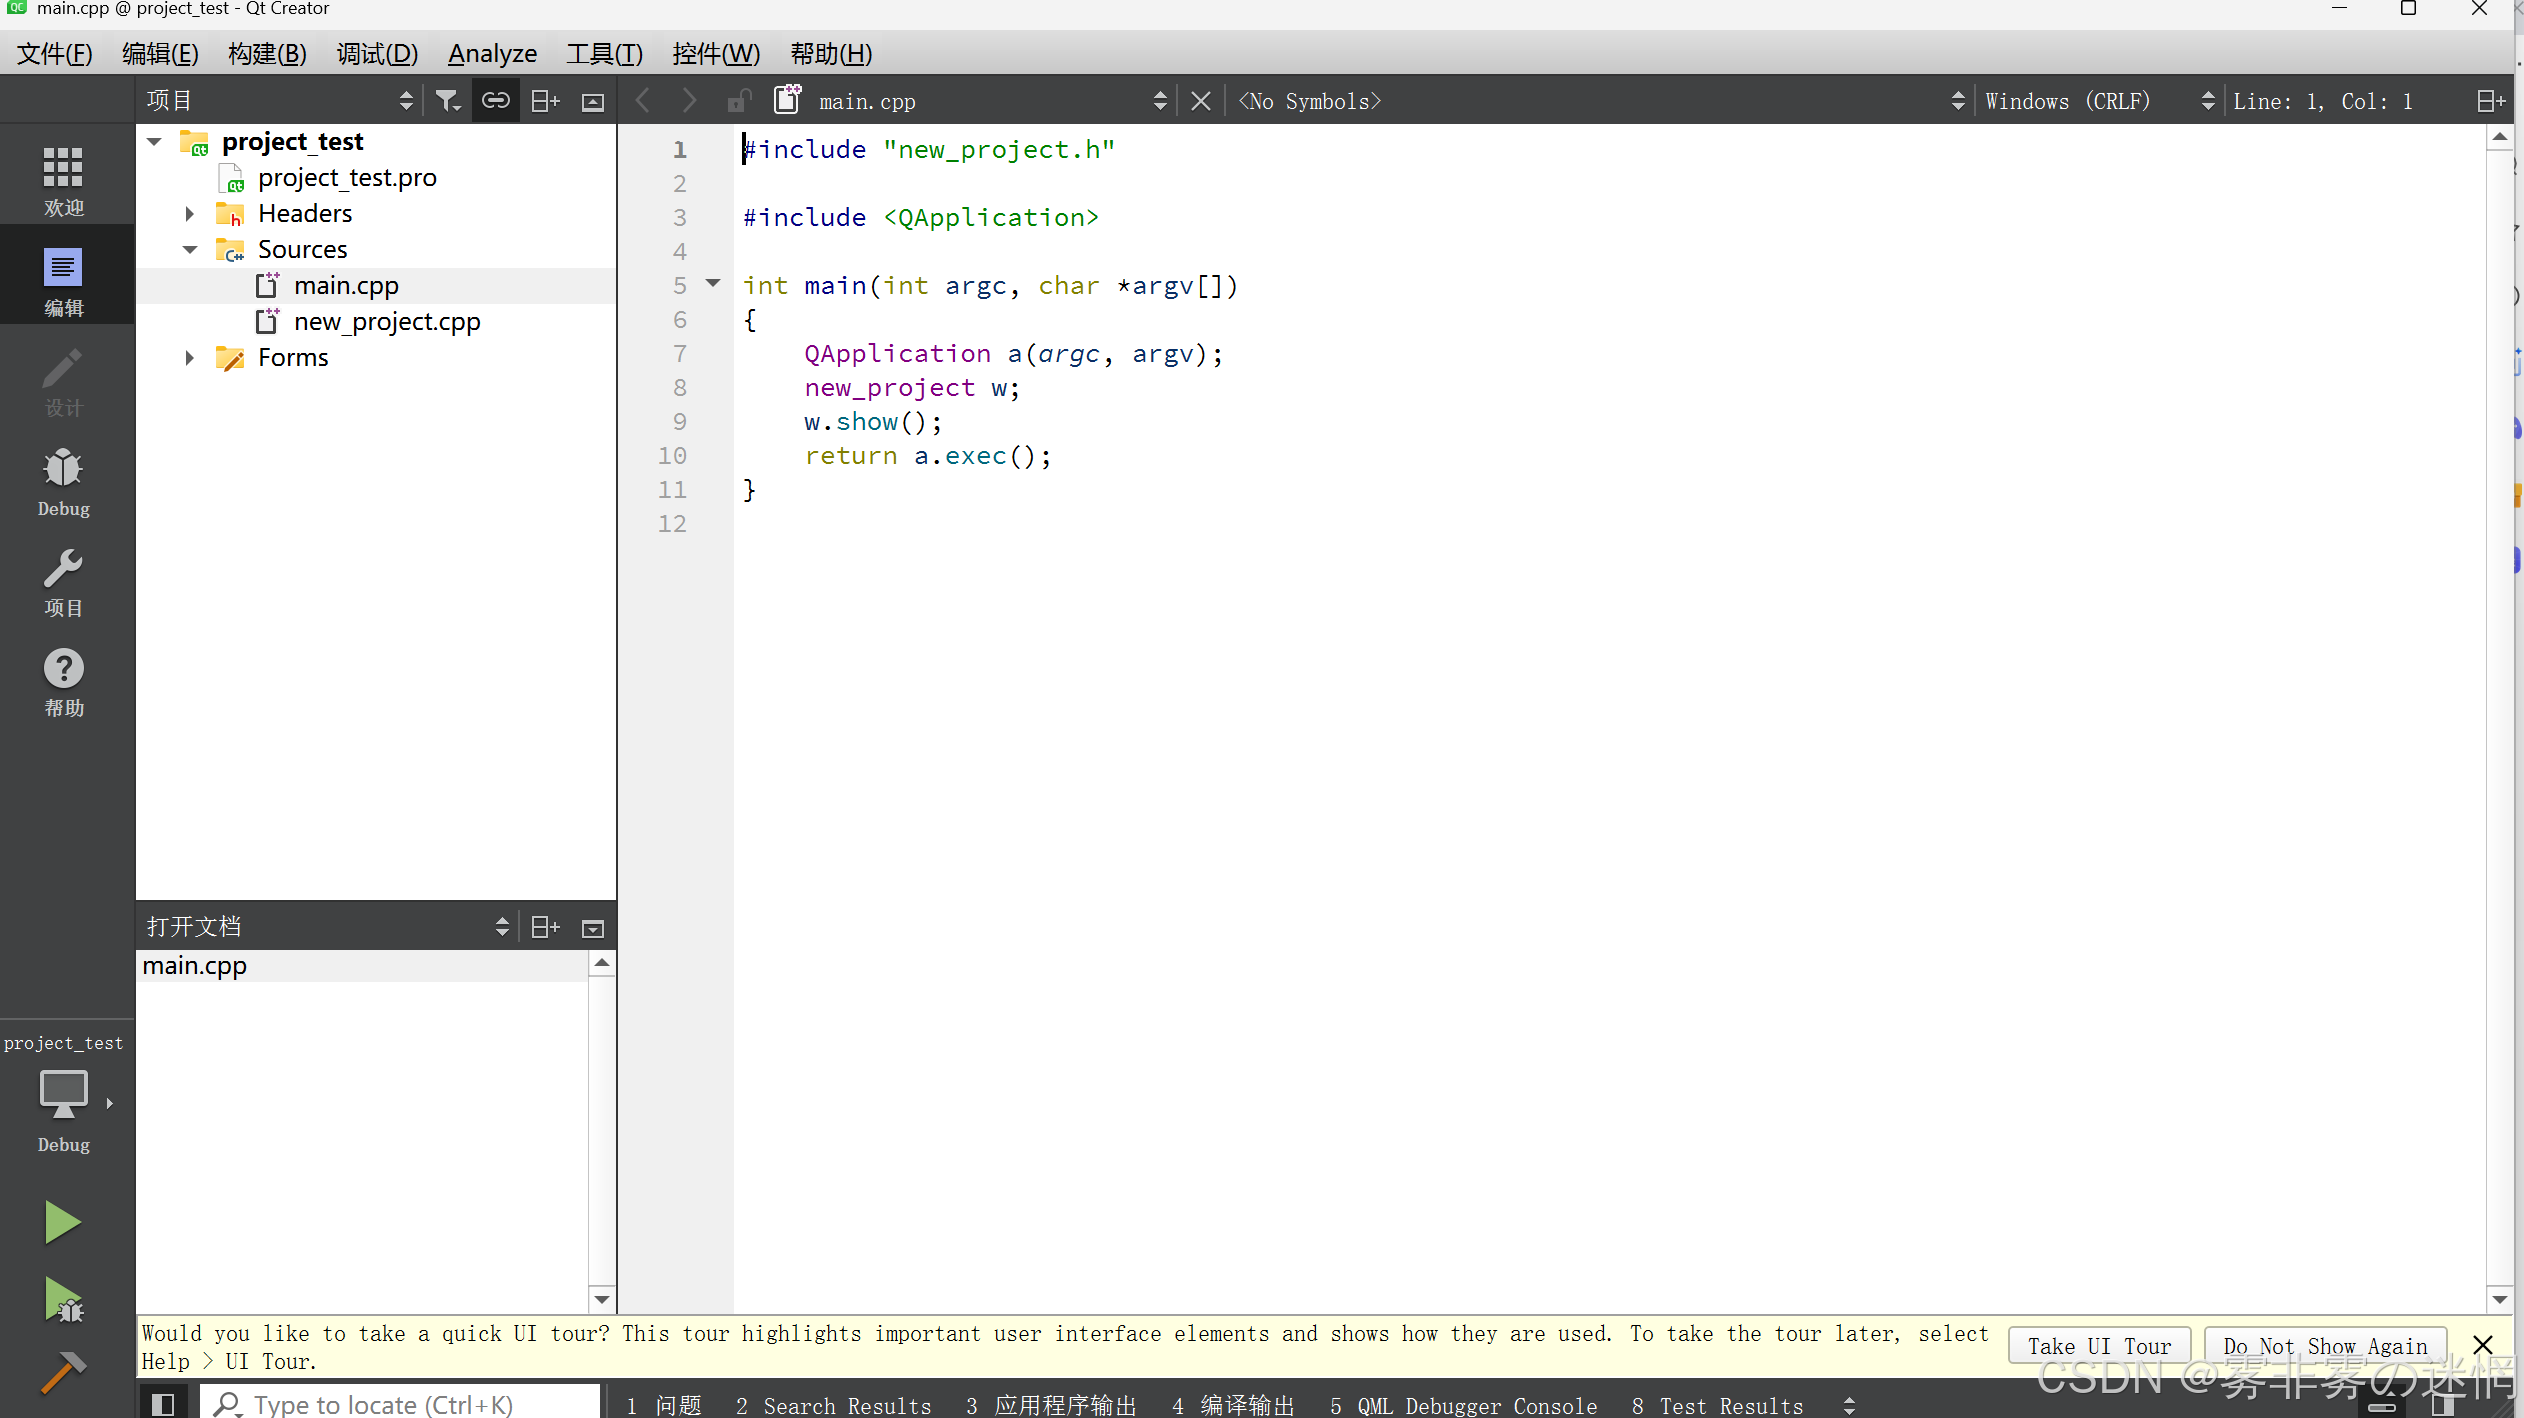Click Do Not Show Again button

pos(2324,1346)
